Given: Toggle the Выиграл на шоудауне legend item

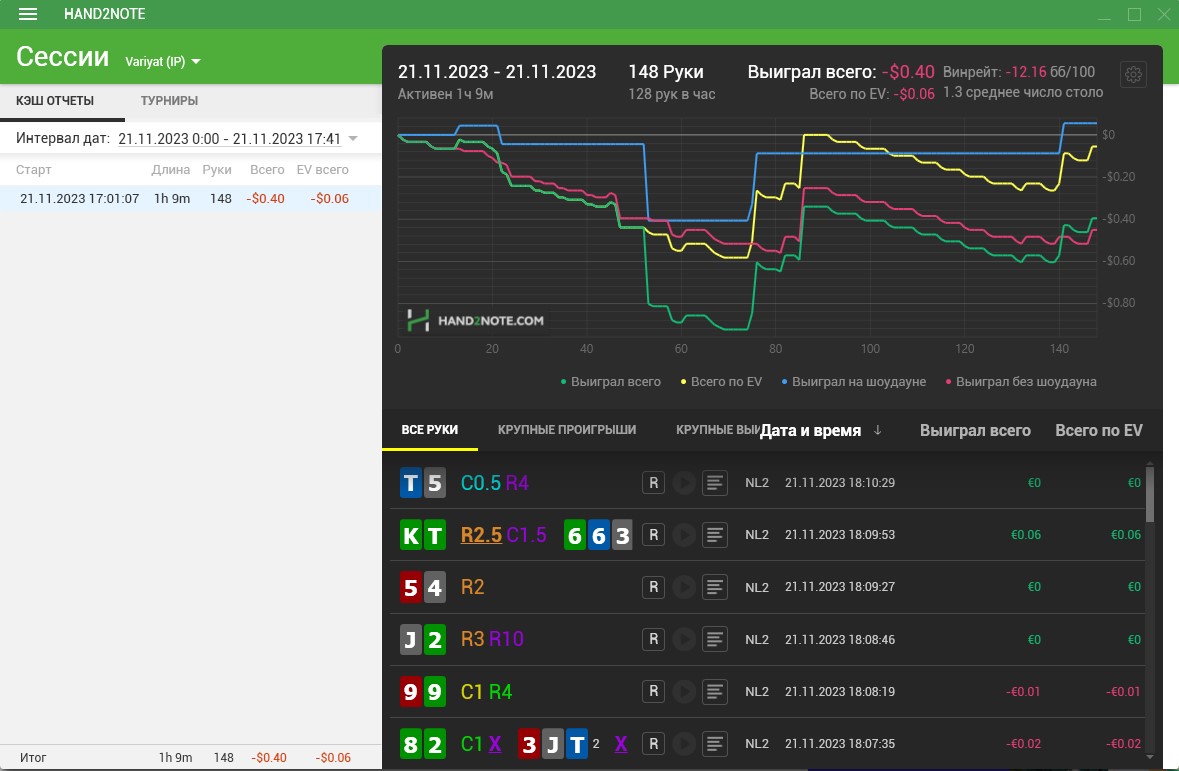Looking at the screenshot, I should [x=853, y=381].
